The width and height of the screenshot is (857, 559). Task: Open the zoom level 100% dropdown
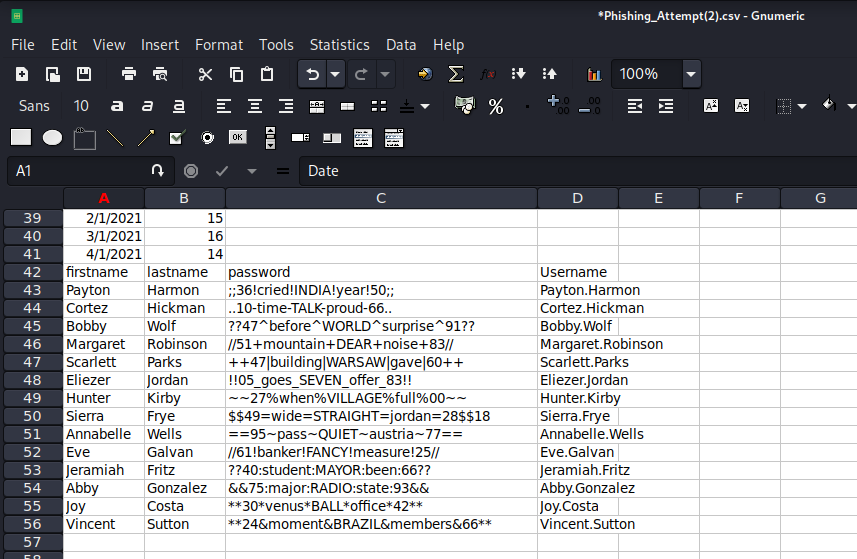691,74
